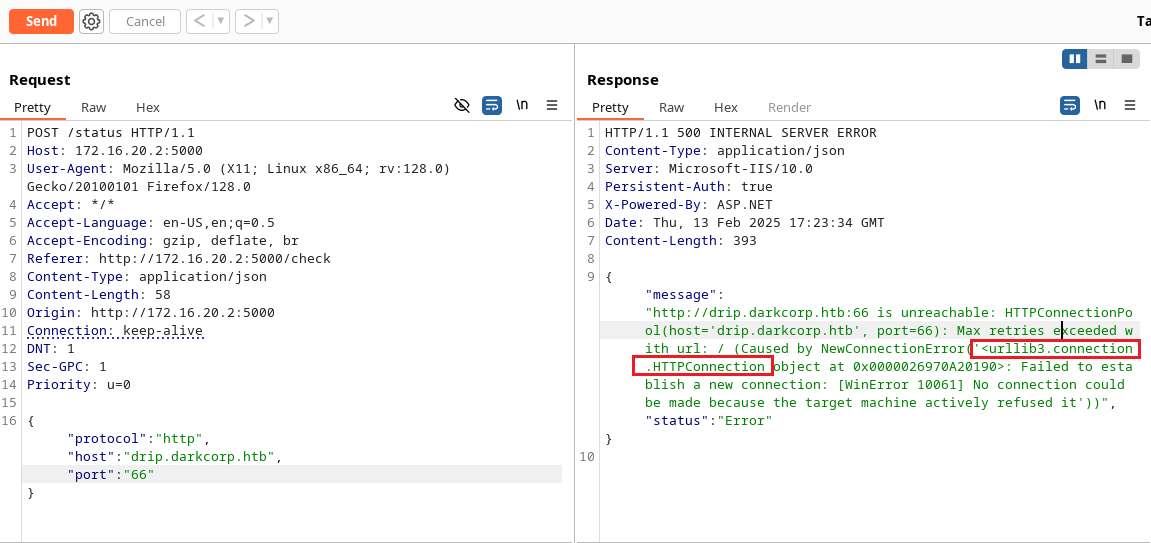This screenshot has height=543, width=1151.
Task: Switch the Request view to the Hex tab
Action: [148, 107]
